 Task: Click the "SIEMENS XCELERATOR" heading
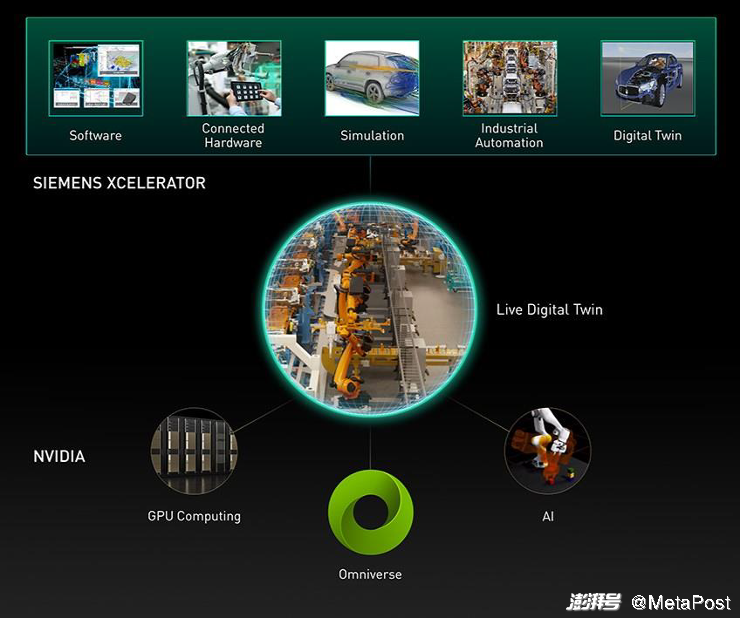click(x=119, y=183)
